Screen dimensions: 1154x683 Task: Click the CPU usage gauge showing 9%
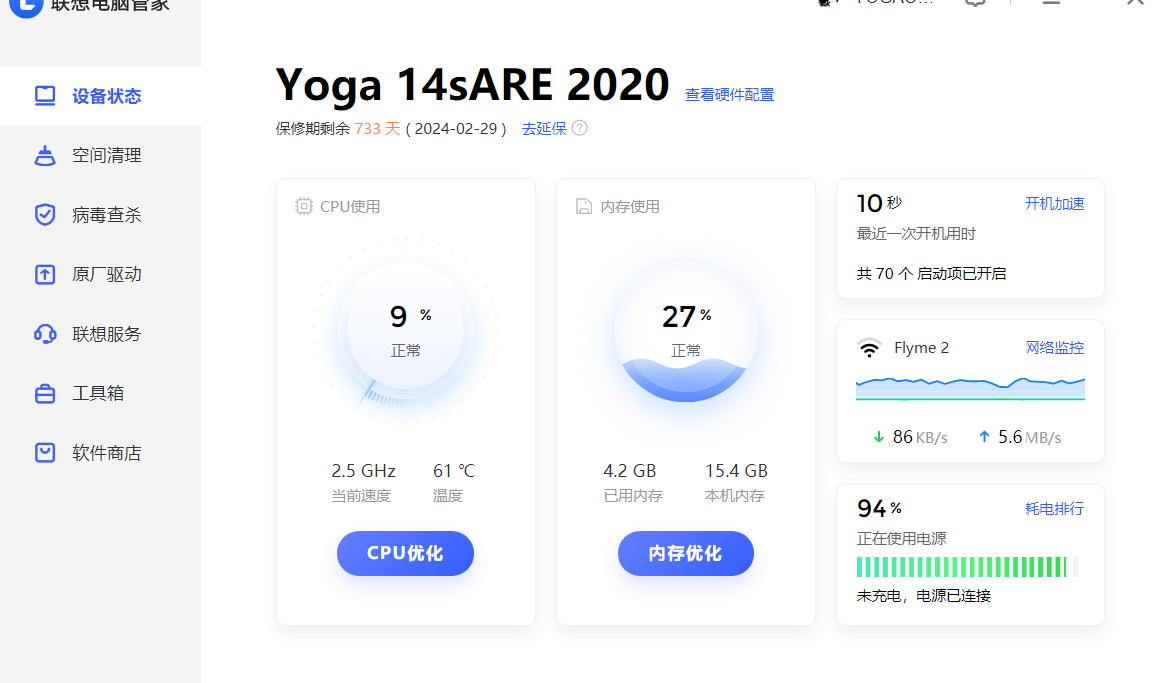(406, 331)
